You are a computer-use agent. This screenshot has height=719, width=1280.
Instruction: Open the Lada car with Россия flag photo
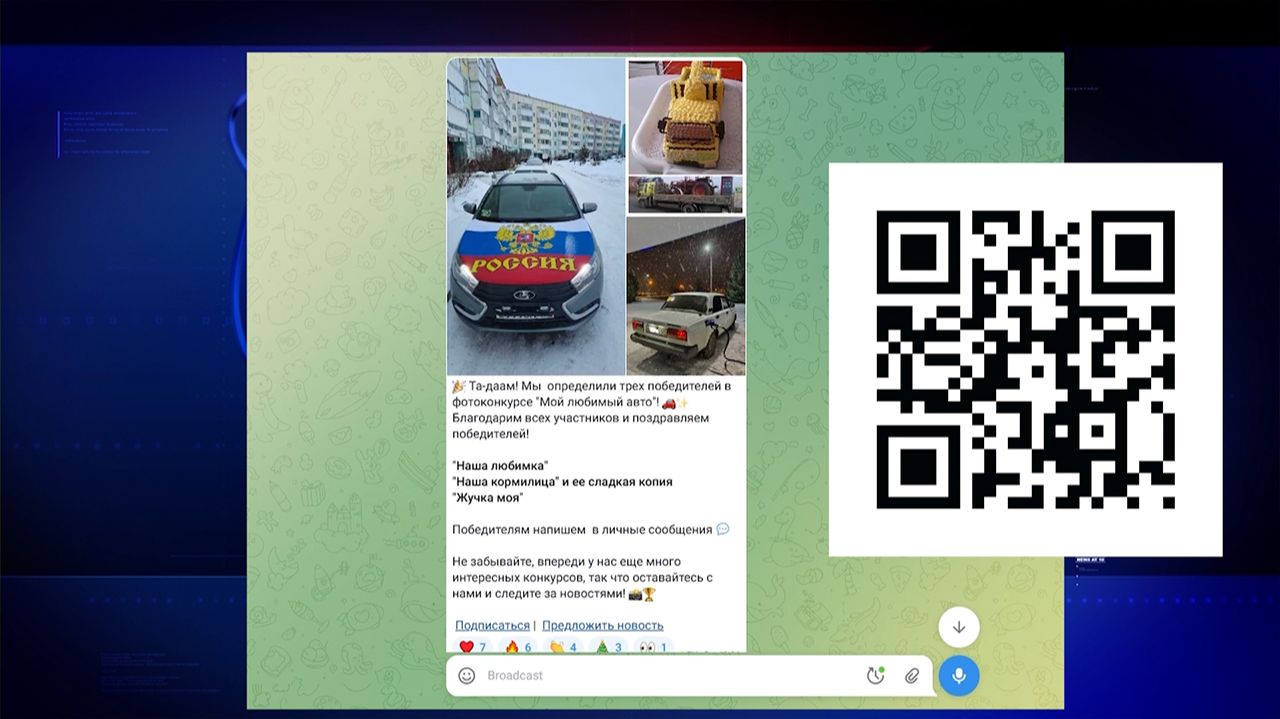coord(536,217)
